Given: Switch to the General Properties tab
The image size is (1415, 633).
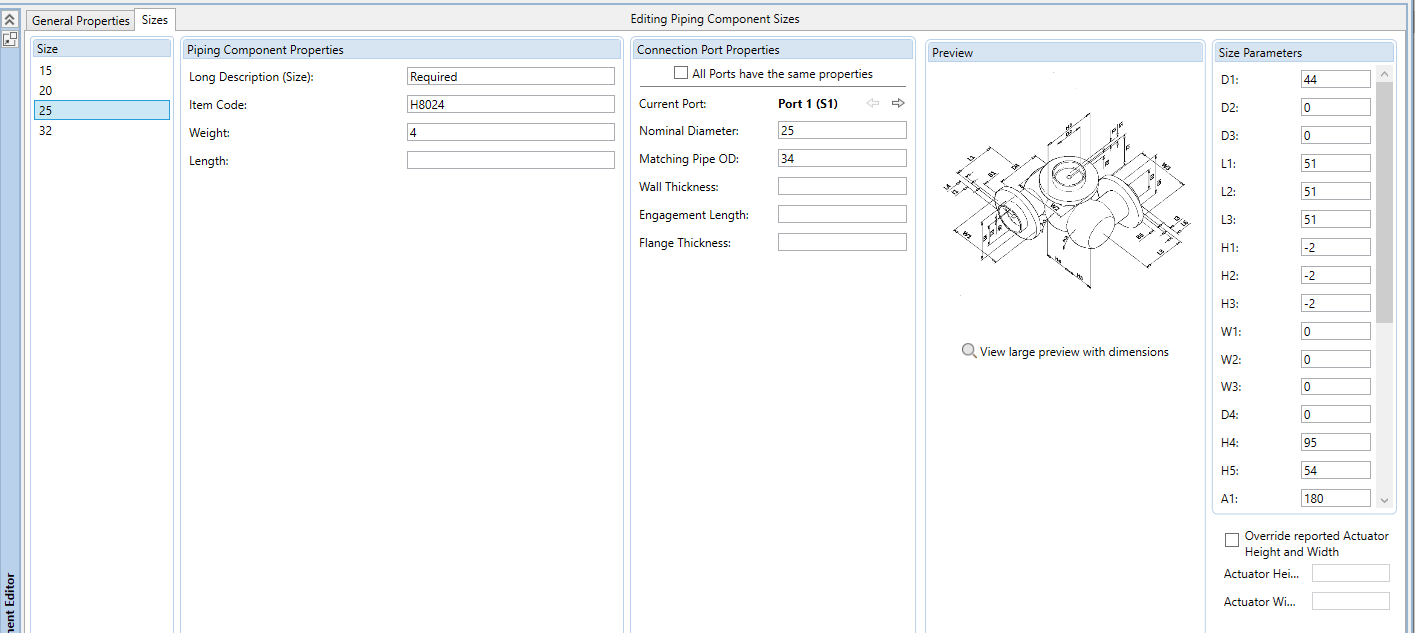Looking at the screenshot, I should (x=79, y=19).
